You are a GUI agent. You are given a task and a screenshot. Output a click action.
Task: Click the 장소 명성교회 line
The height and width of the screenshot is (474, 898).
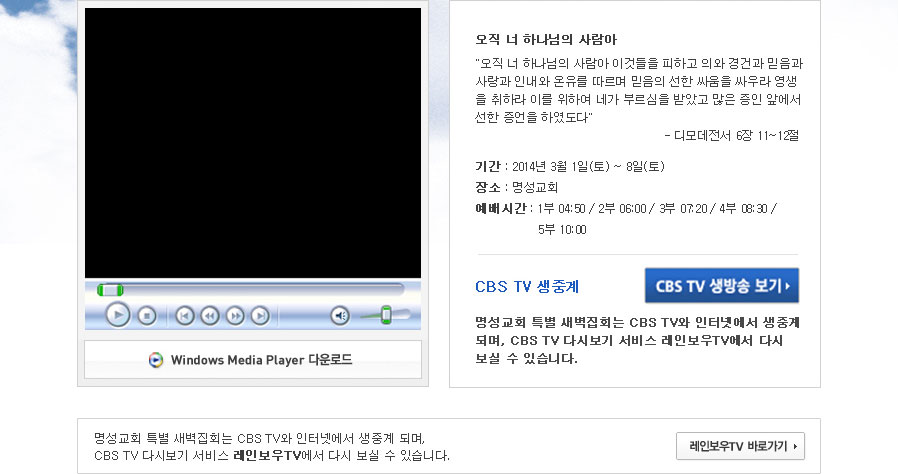coord(517,187)
